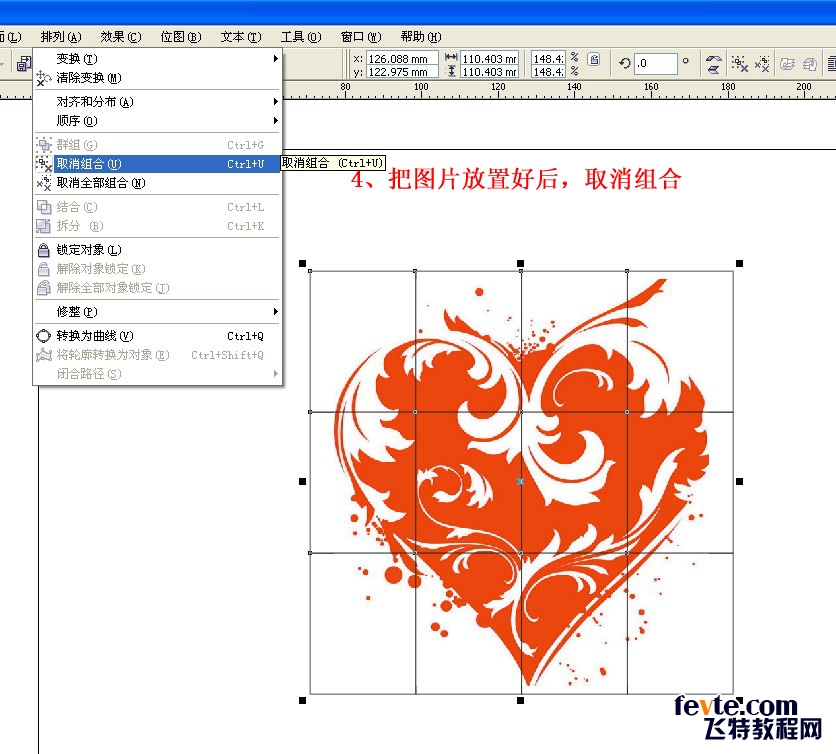Select 清除变换(M) in the menu
This screenshot has height=754, width=836.
157,78
